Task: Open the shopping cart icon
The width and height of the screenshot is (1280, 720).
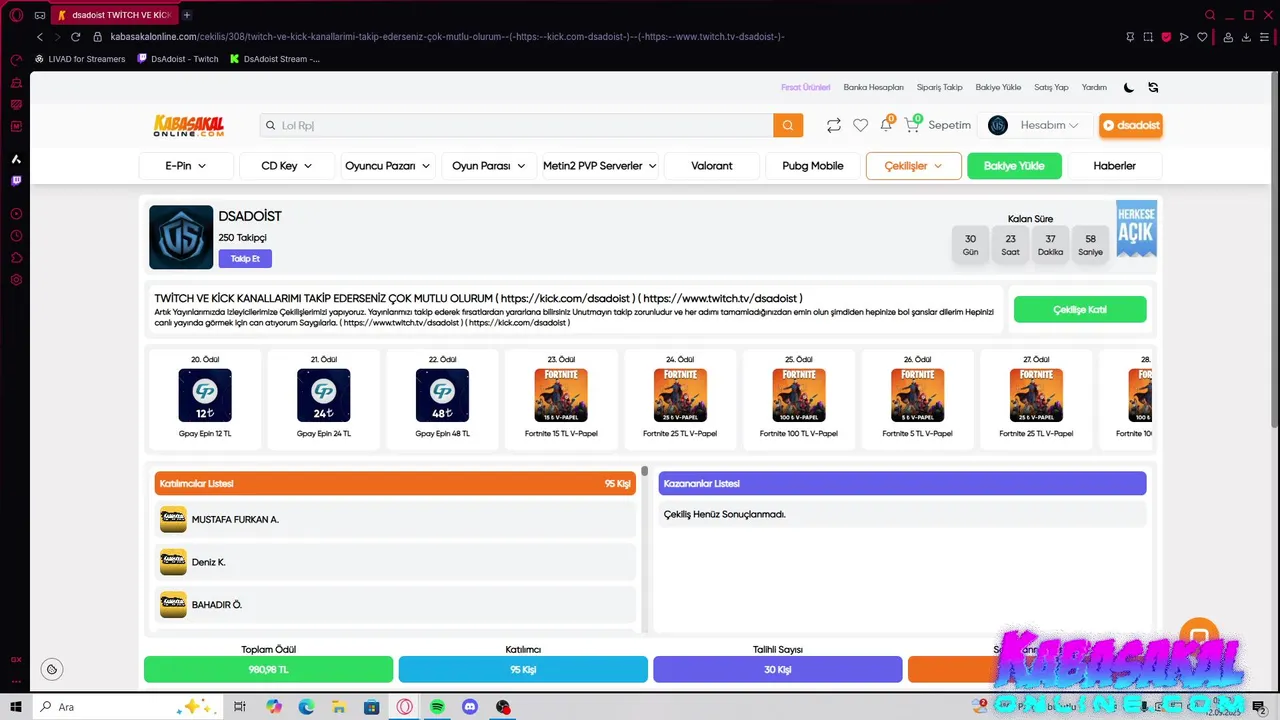Action: pos(912,125)
